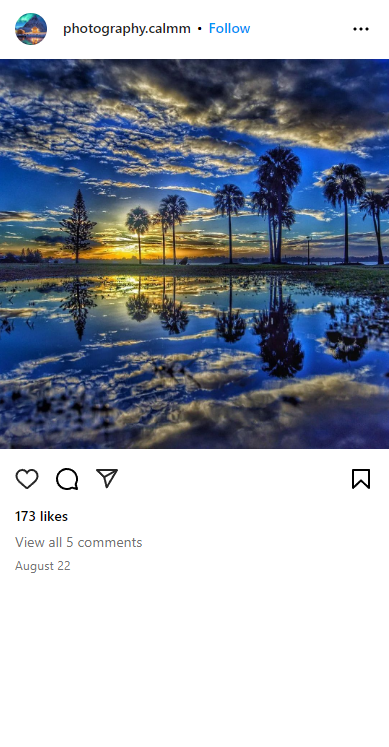
Task: Visit the photography.calmm username link
Action: pyautogui.click(x=127, y=29)
